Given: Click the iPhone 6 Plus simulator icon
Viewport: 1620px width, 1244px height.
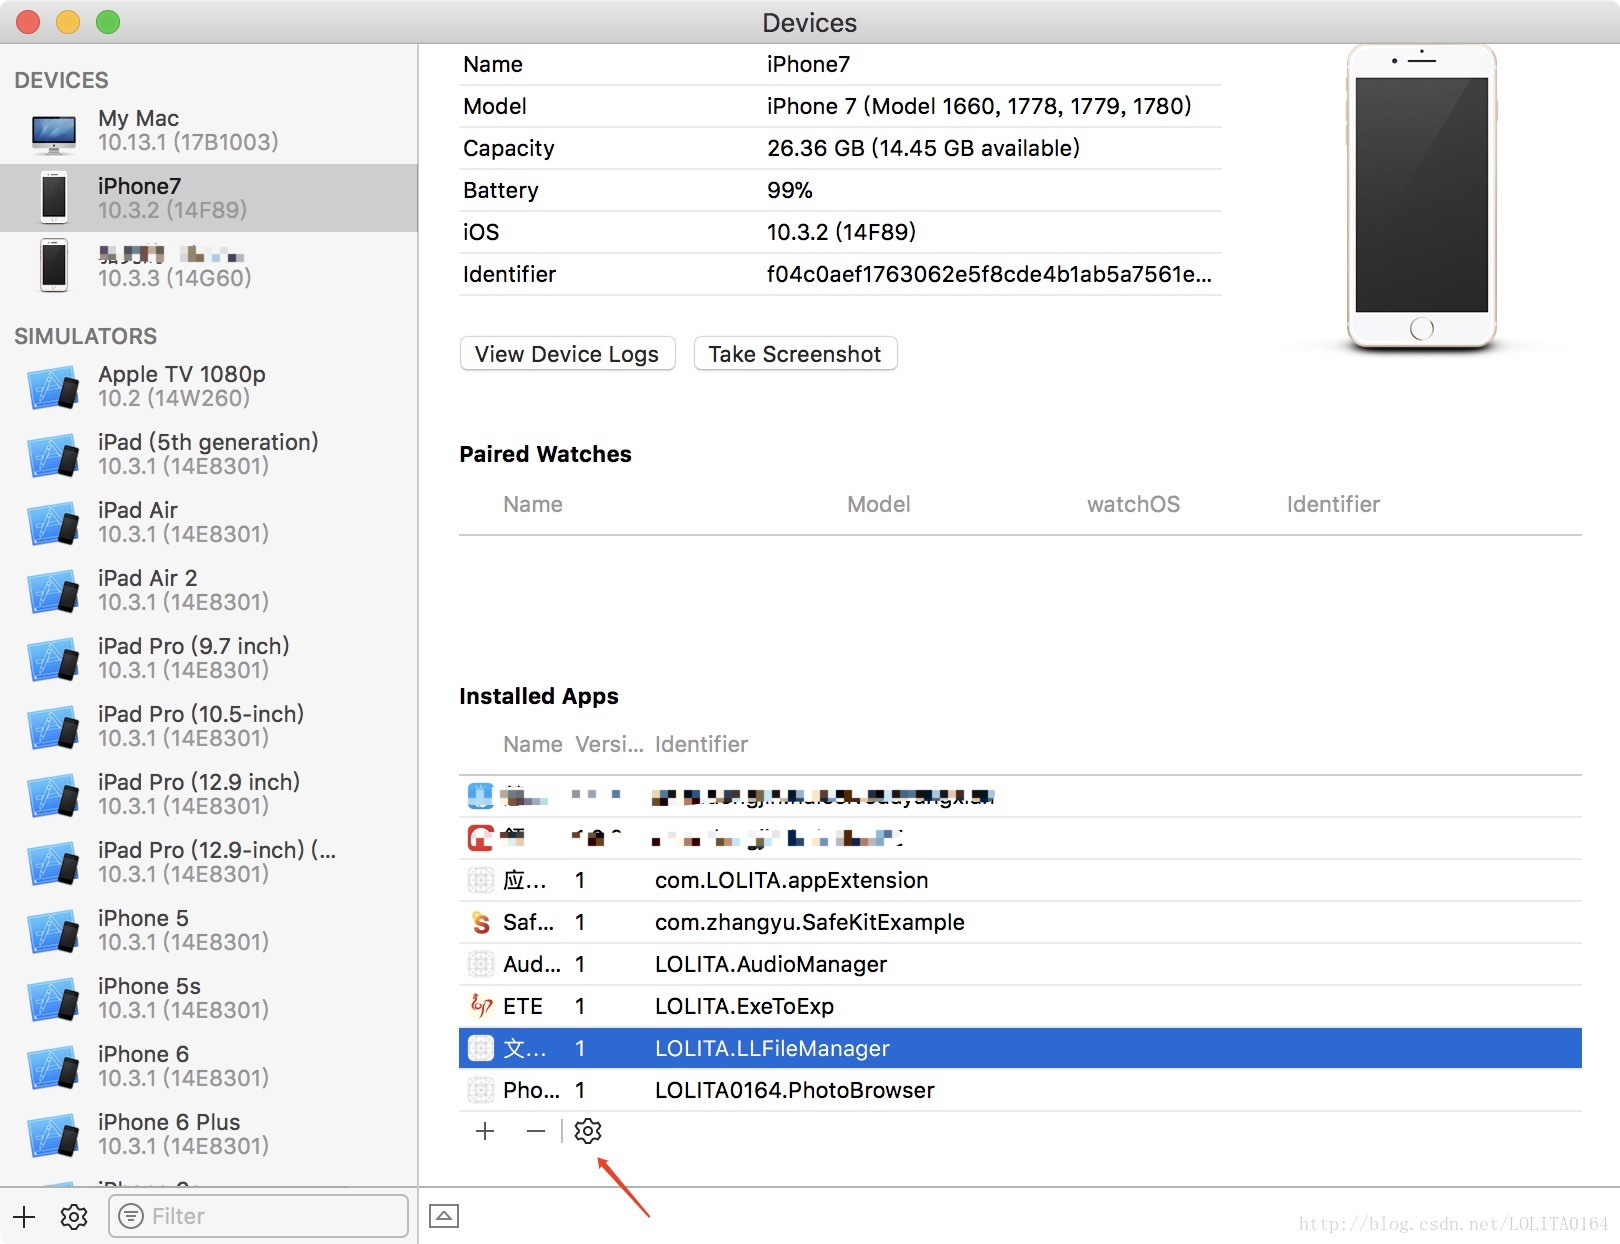Looking at the screenshot, I should [54, 1135].
